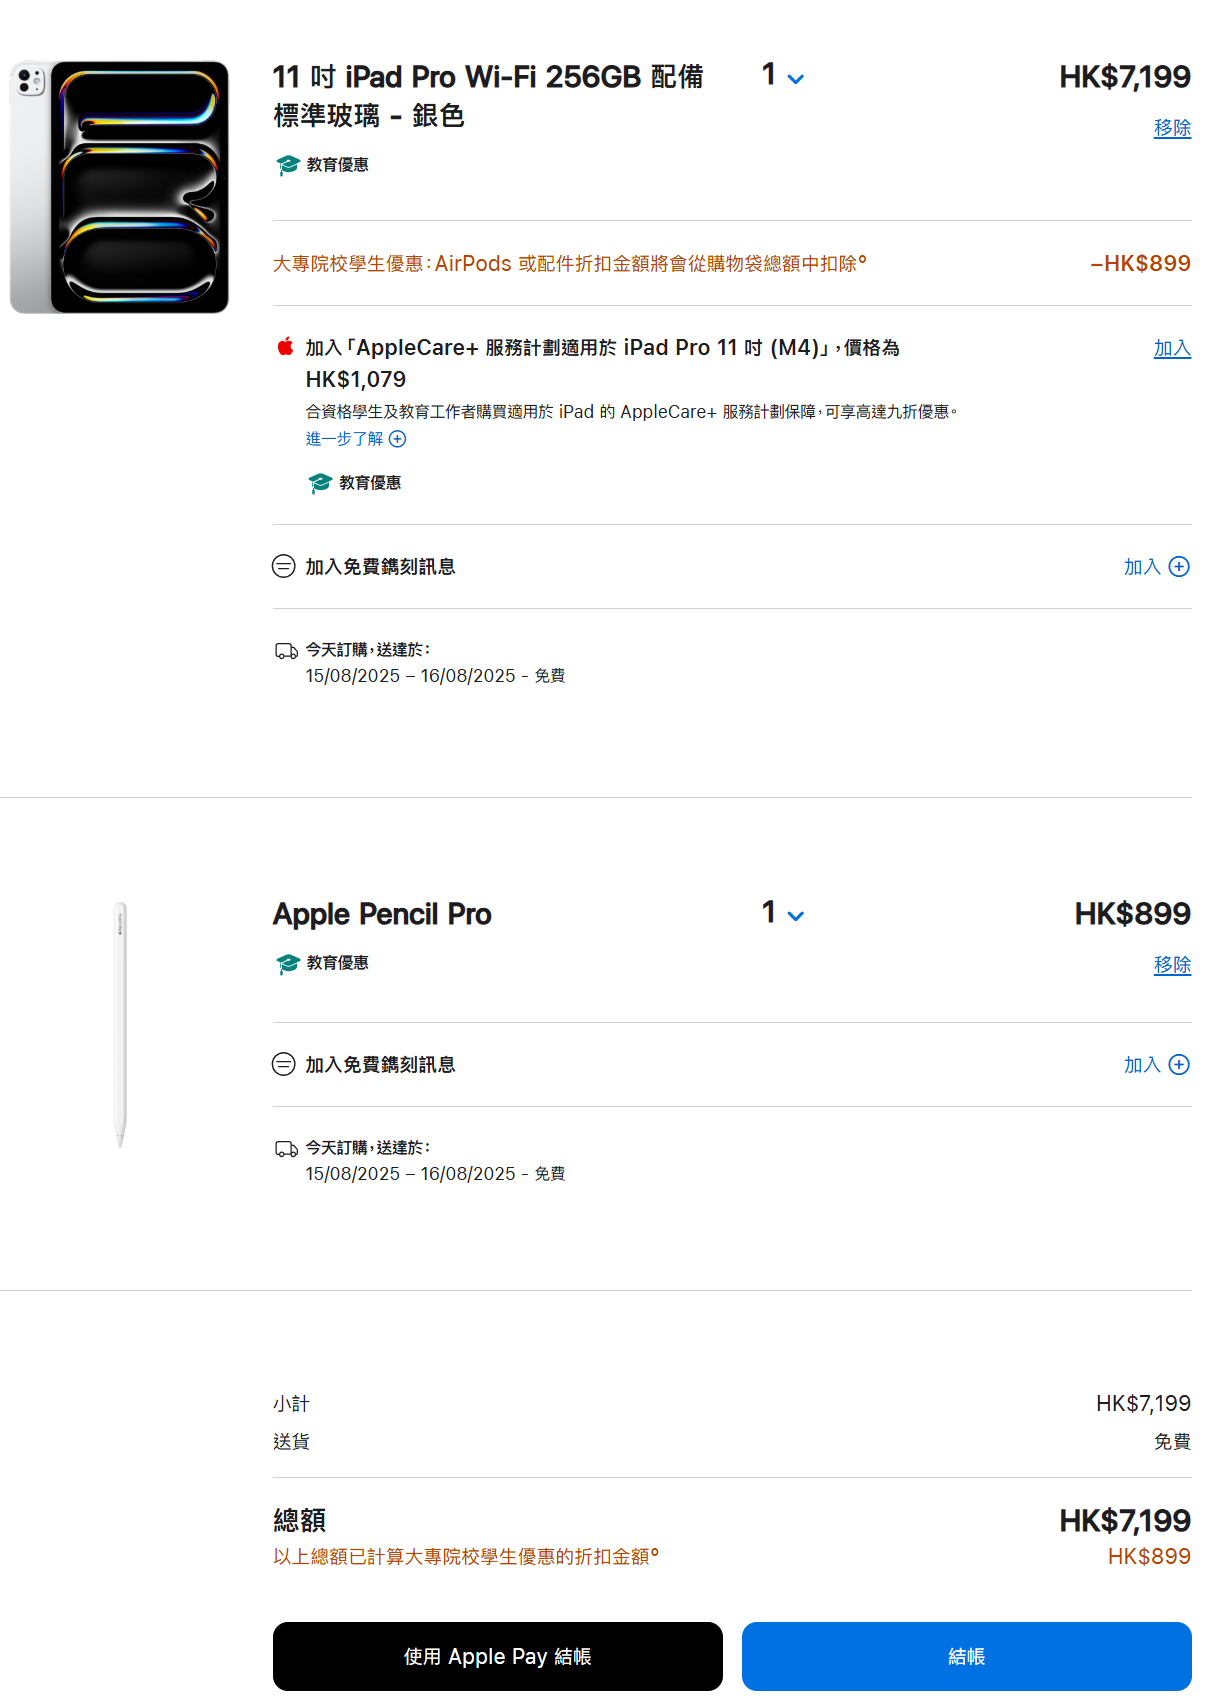Open Apple Pencil Pro quantity dropdown
This screenshot has height=1702, width=1215.
point(783,913)
